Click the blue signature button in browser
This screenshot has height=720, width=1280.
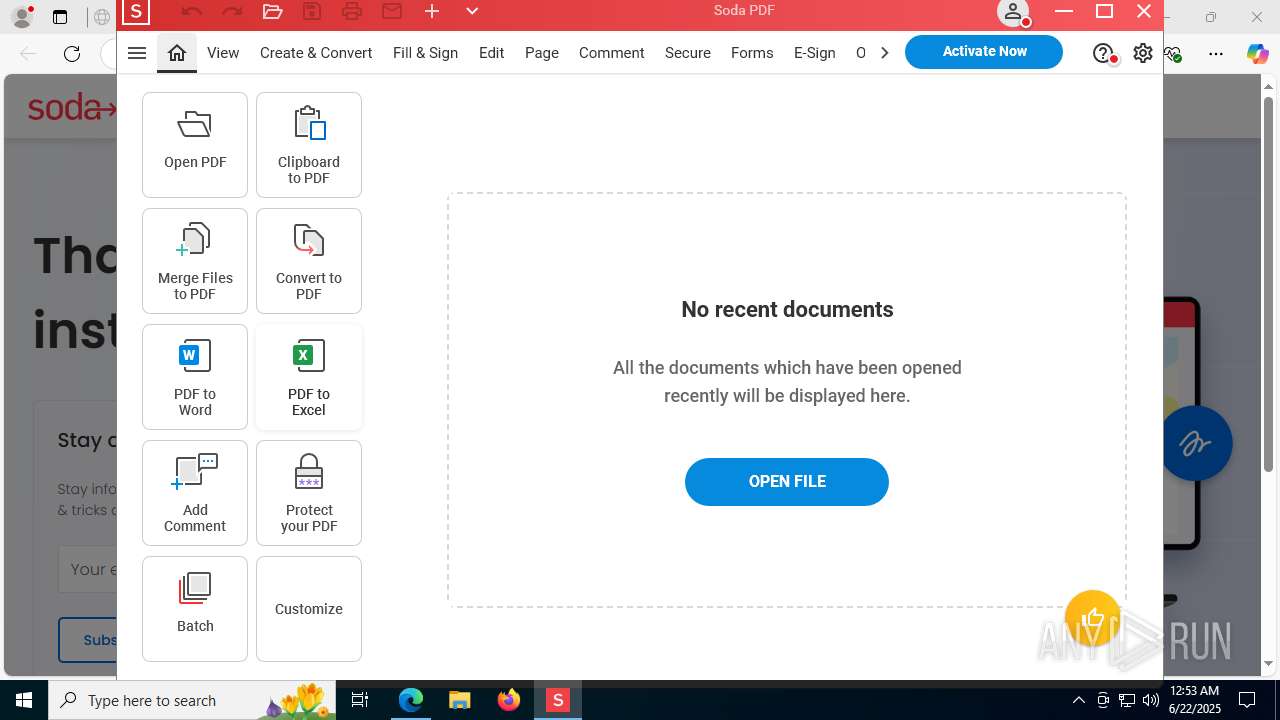[1197, 443]
